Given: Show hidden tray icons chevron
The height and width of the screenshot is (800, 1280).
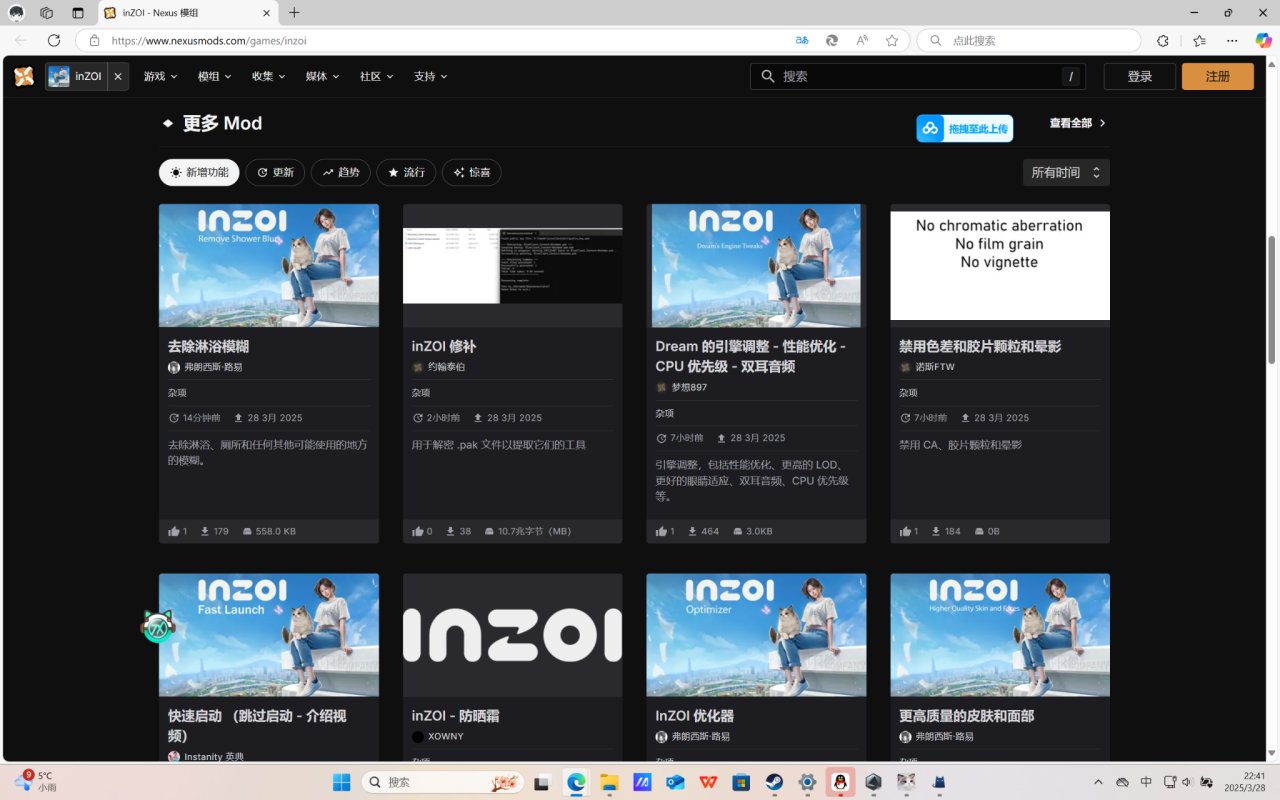Looking at the screenshot, I should tap(1098, 782).
